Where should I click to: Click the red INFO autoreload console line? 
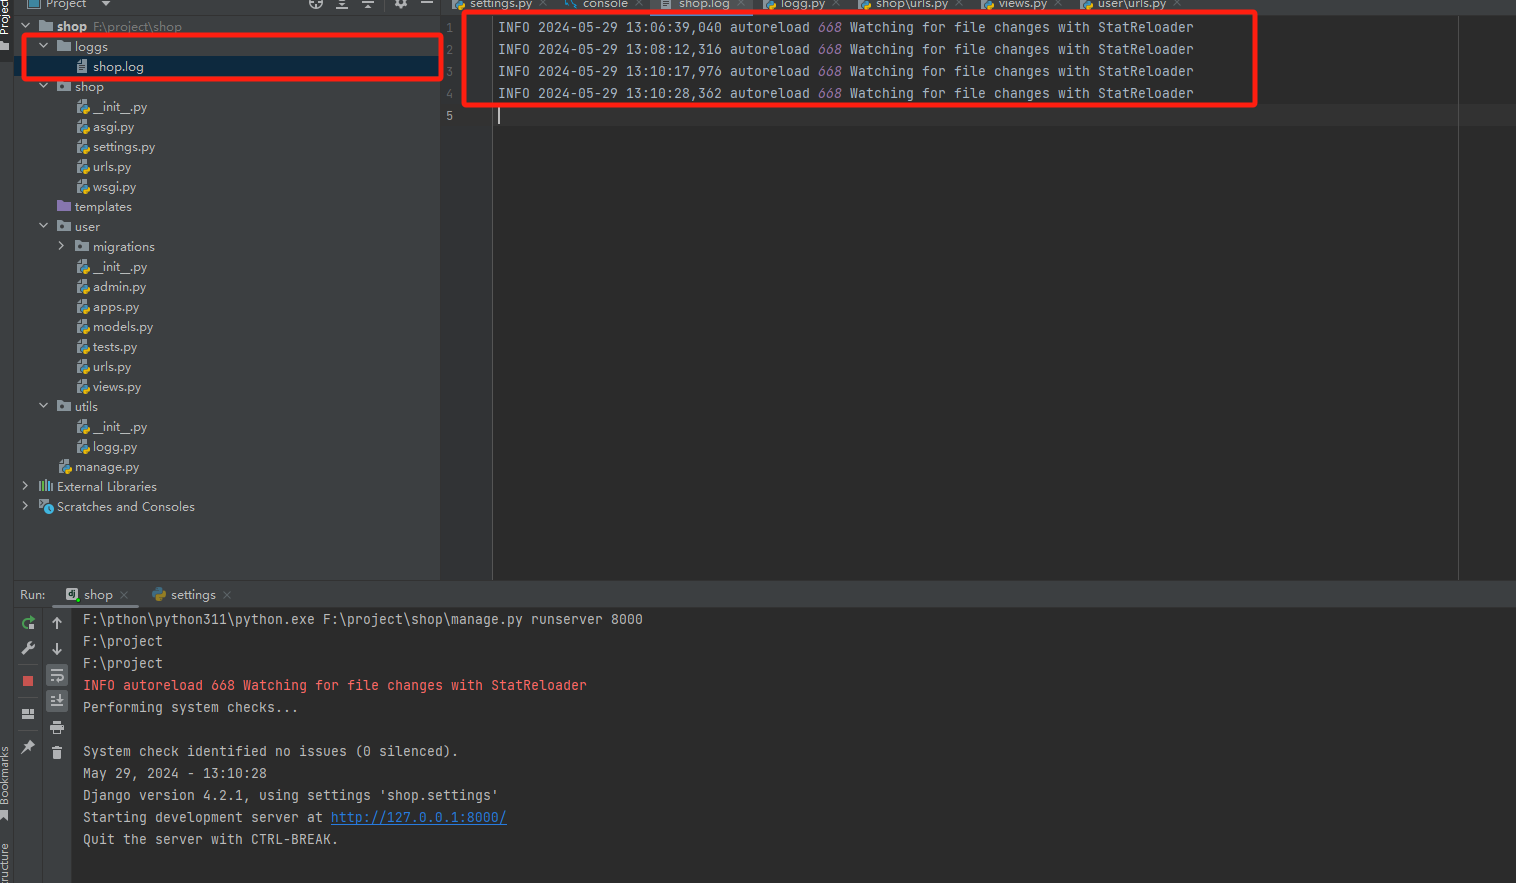click(x=334, y=685)
